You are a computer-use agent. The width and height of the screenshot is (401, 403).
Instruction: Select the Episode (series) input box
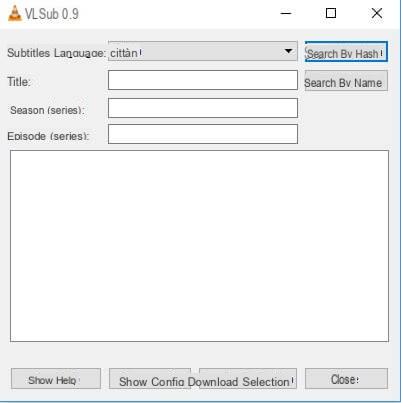203,134
